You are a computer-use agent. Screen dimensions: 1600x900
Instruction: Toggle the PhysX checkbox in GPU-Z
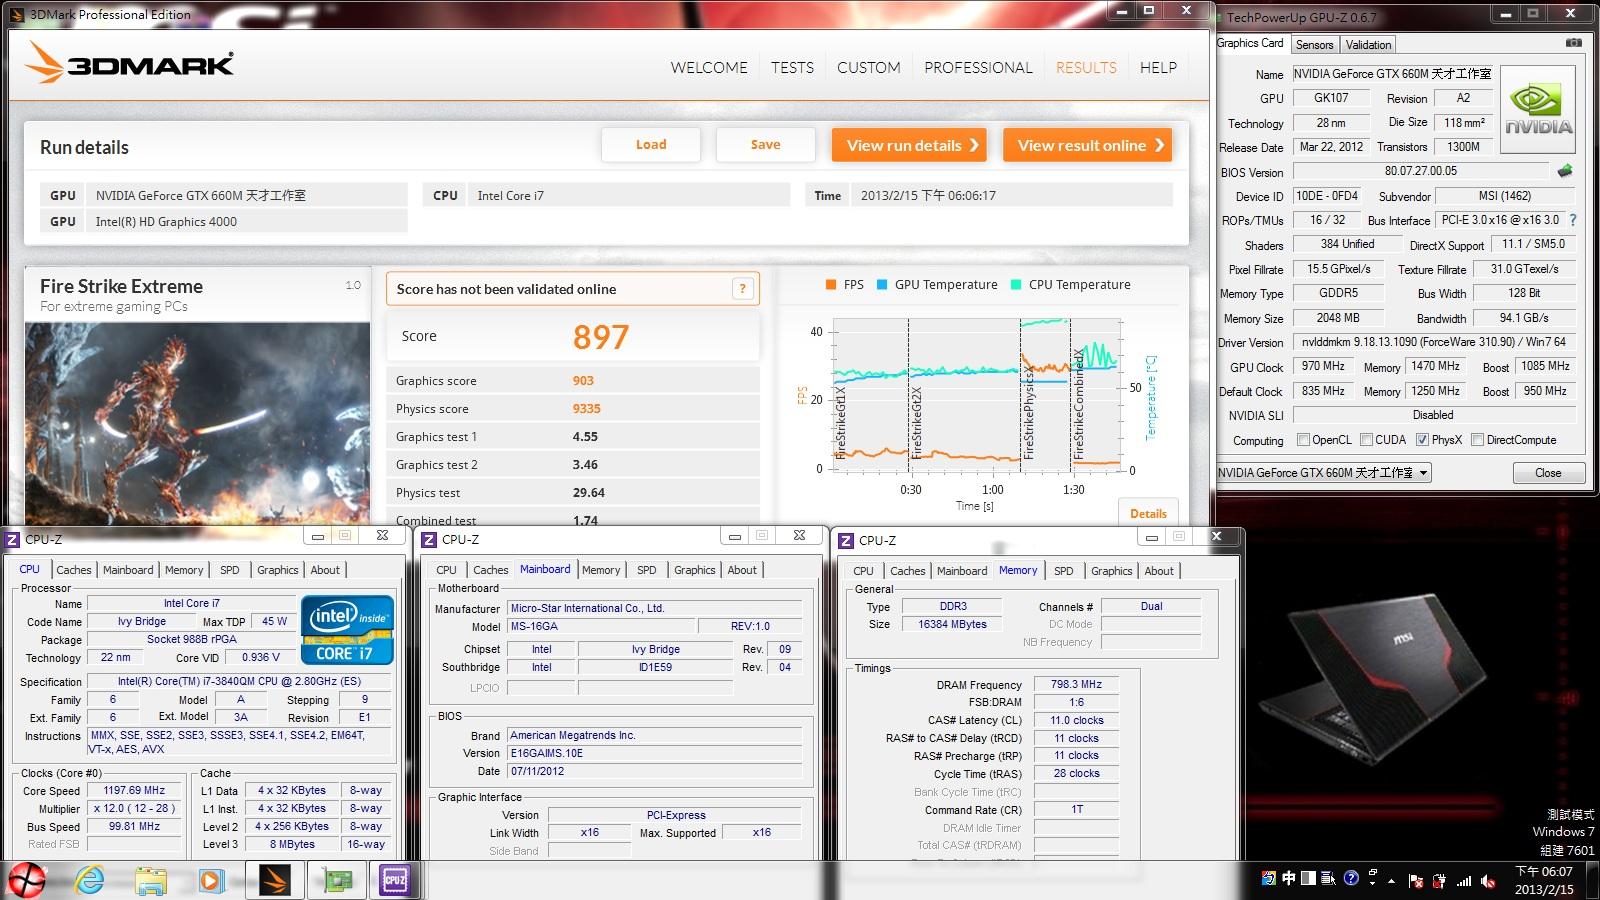click(x=1422, y=439)
